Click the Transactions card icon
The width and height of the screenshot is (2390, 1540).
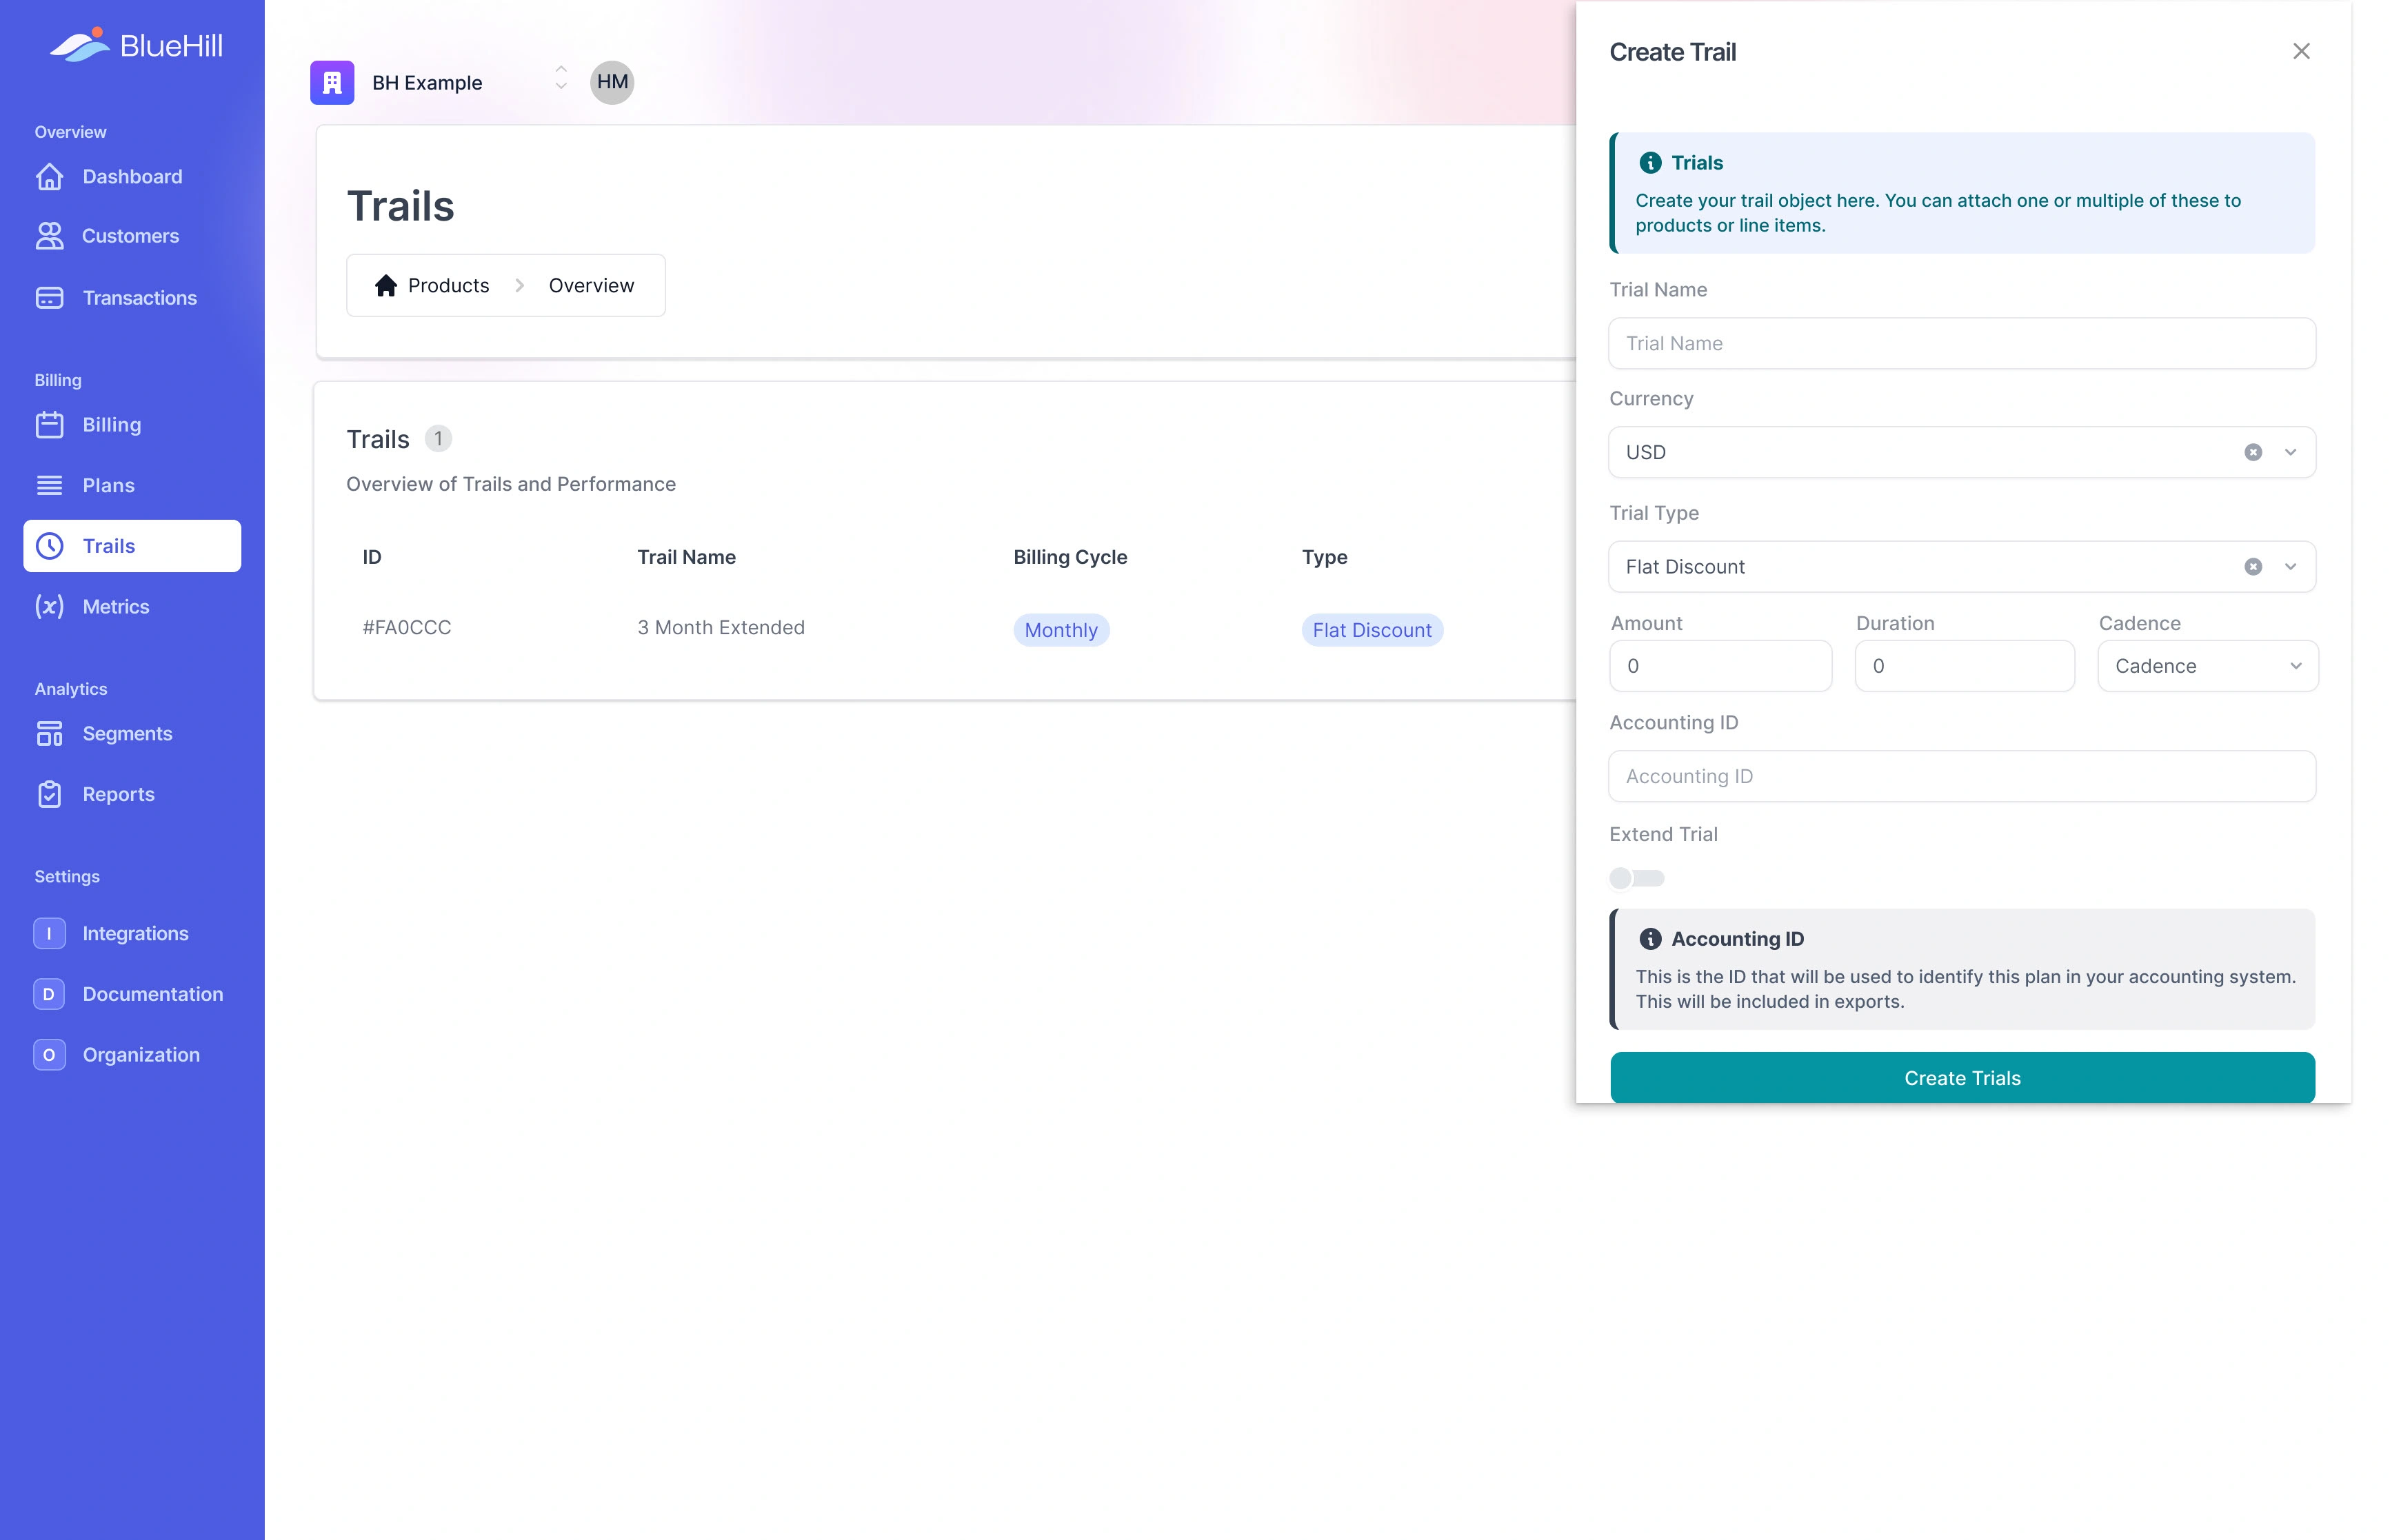tap(49, 298)
